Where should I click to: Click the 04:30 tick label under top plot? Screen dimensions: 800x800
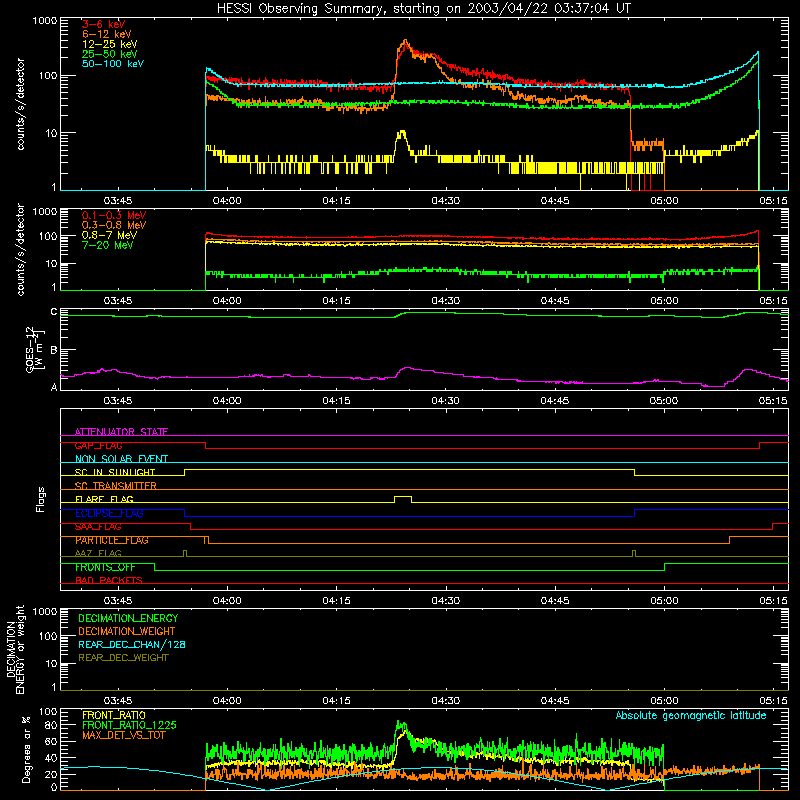[445, 201]
